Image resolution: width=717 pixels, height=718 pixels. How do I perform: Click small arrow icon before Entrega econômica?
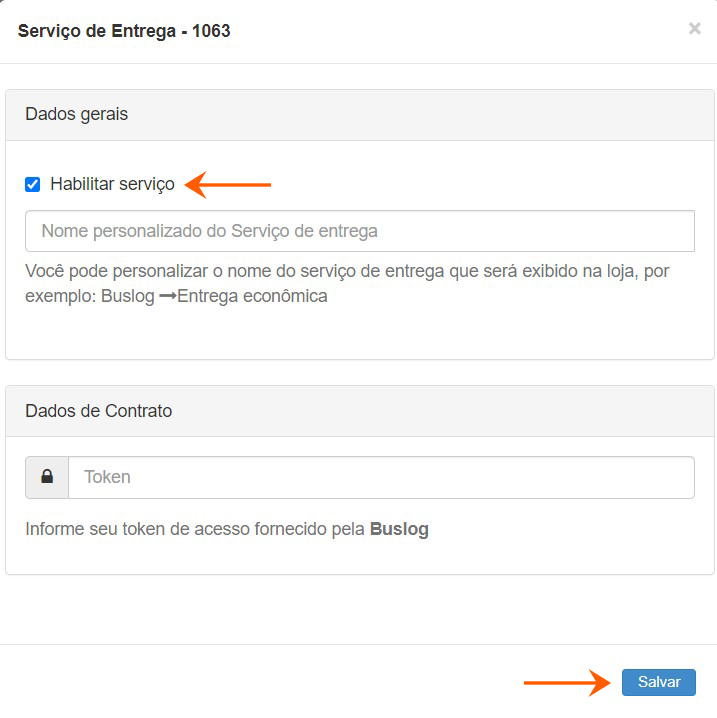point(167,296)
